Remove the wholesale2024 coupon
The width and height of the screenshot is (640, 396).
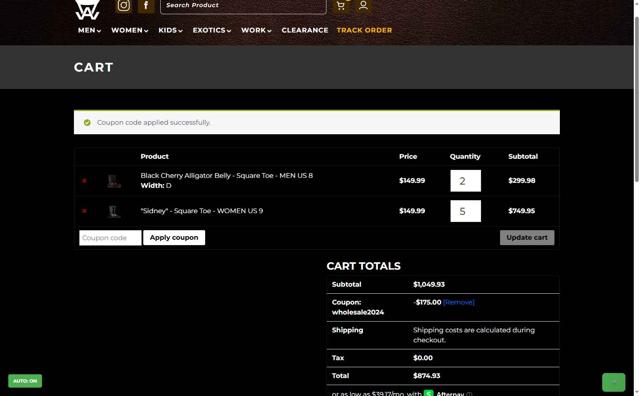coord(459,302)
